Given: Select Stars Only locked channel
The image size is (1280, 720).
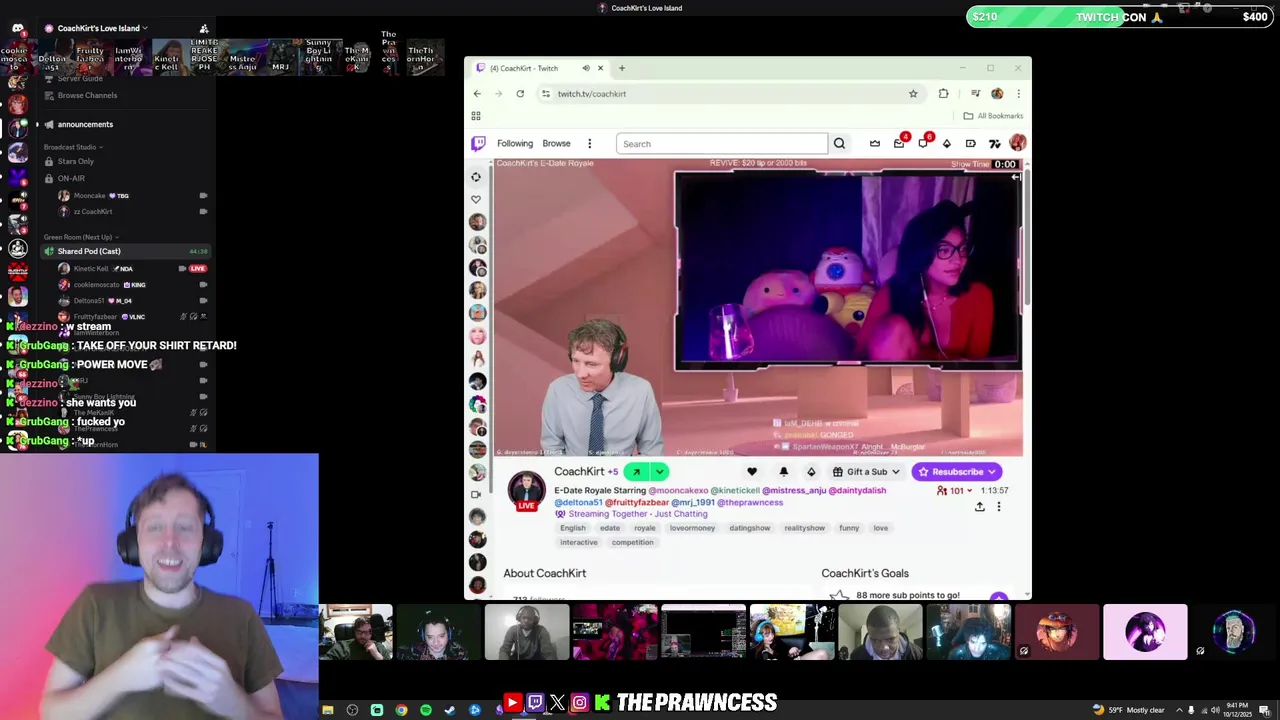Looking at the screenshot, I should coord(75,161).
